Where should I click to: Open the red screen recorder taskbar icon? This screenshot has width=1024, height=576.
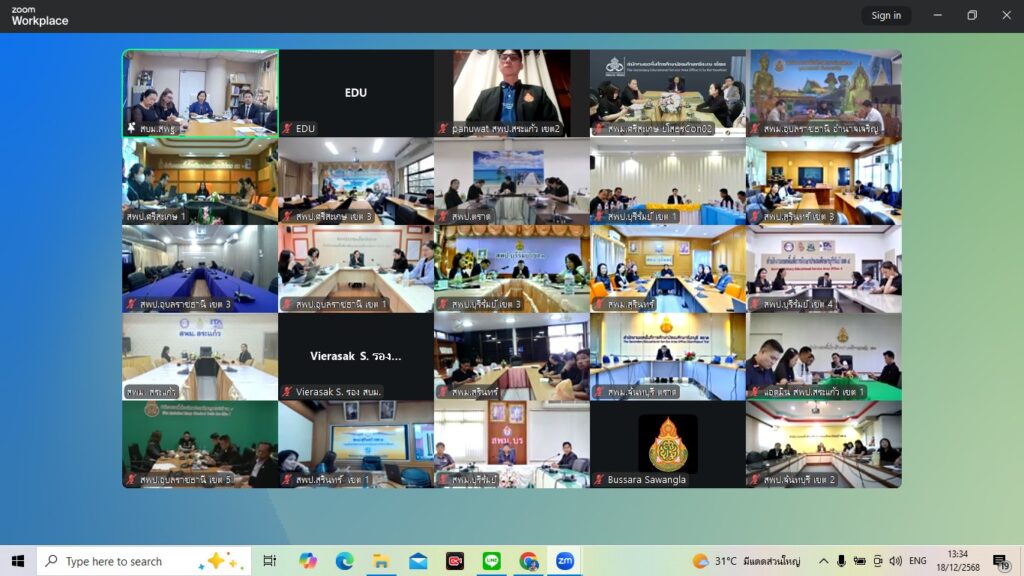[455, 561]
